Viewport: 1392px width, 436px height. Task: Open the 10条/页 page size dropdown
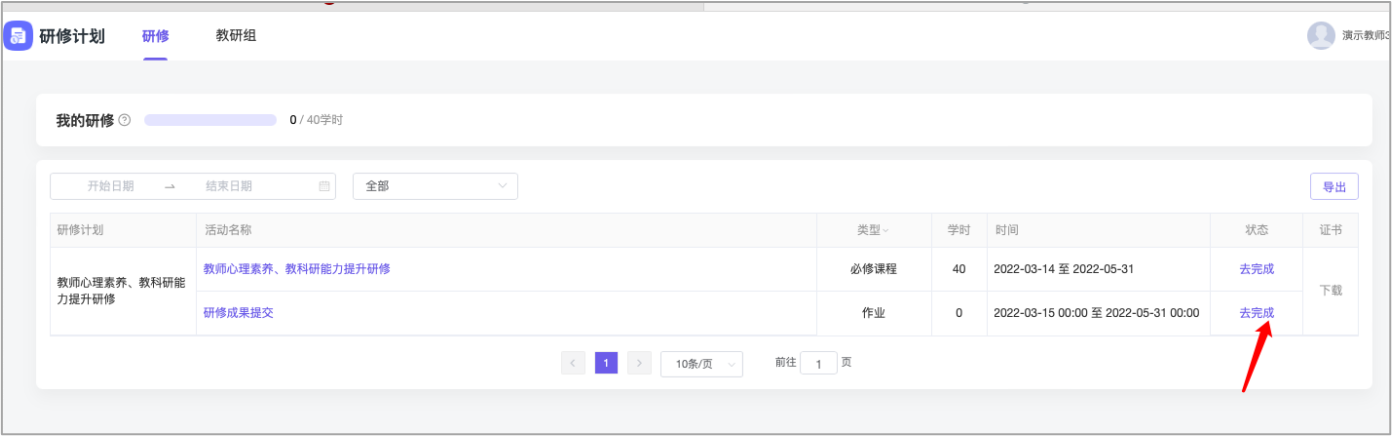701,364
